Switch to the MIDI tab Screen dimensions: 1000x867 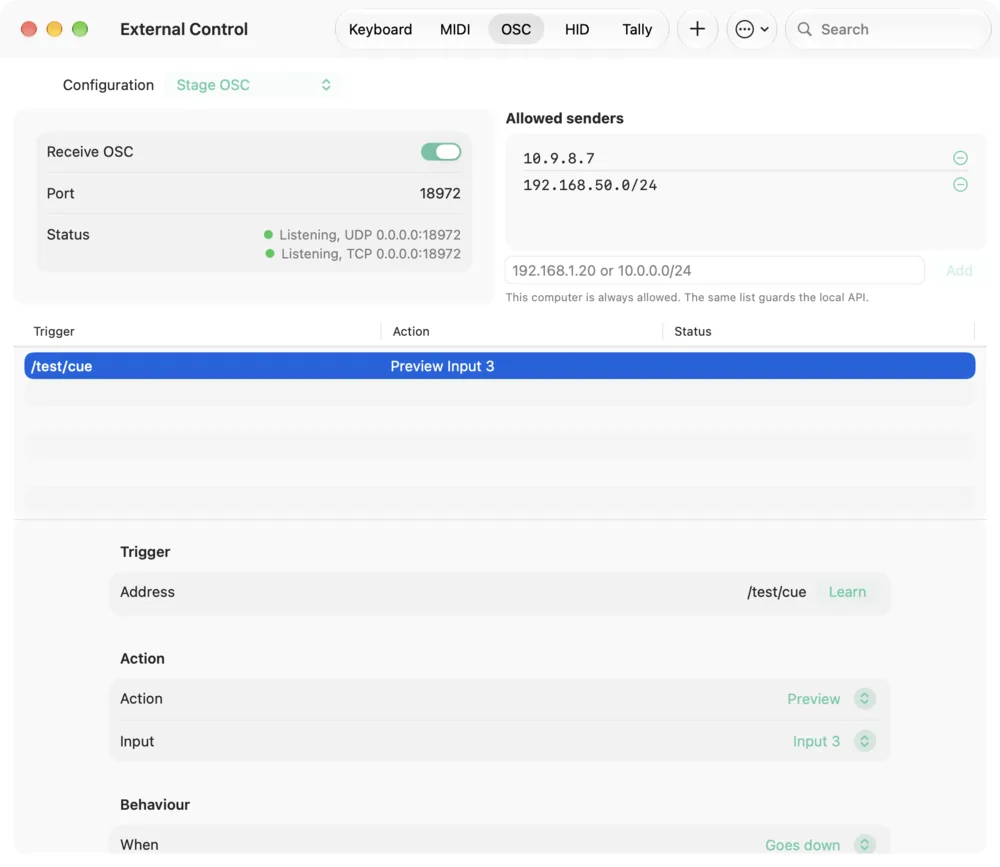coord(455,29)
